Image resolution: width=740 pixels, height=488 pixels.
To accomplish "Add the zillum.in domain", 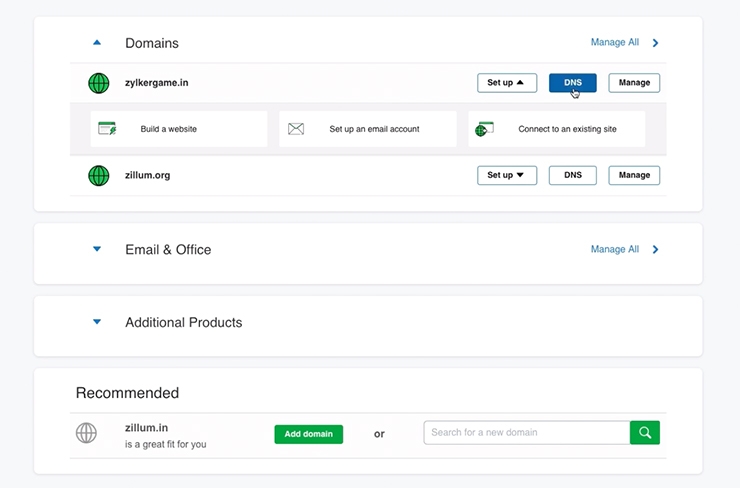I will coord(308,434).
